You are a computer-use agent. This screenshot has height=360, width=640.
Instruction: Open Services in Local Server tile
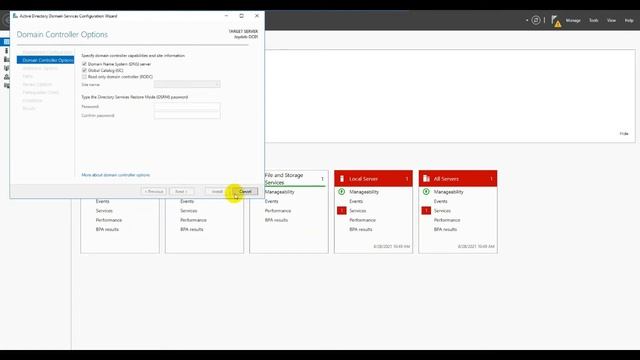(358, 211)
